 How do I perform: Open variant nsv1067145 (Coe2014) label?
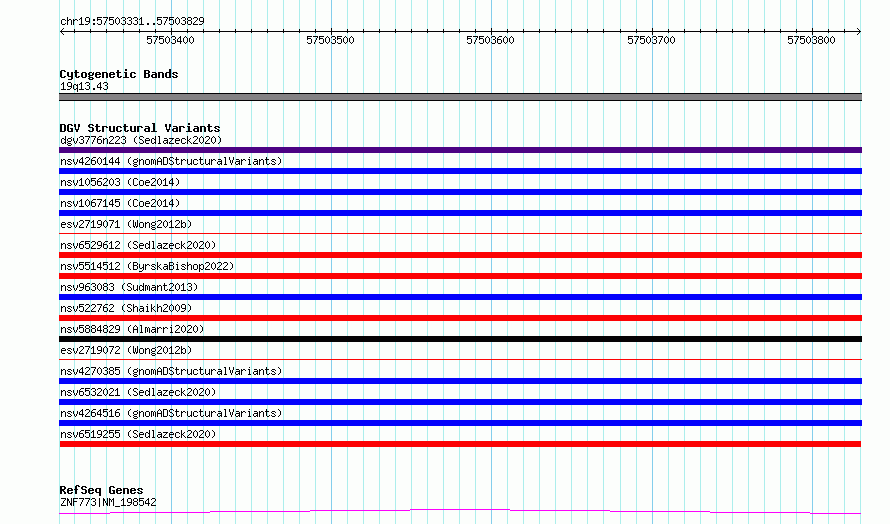coord(120,203)
